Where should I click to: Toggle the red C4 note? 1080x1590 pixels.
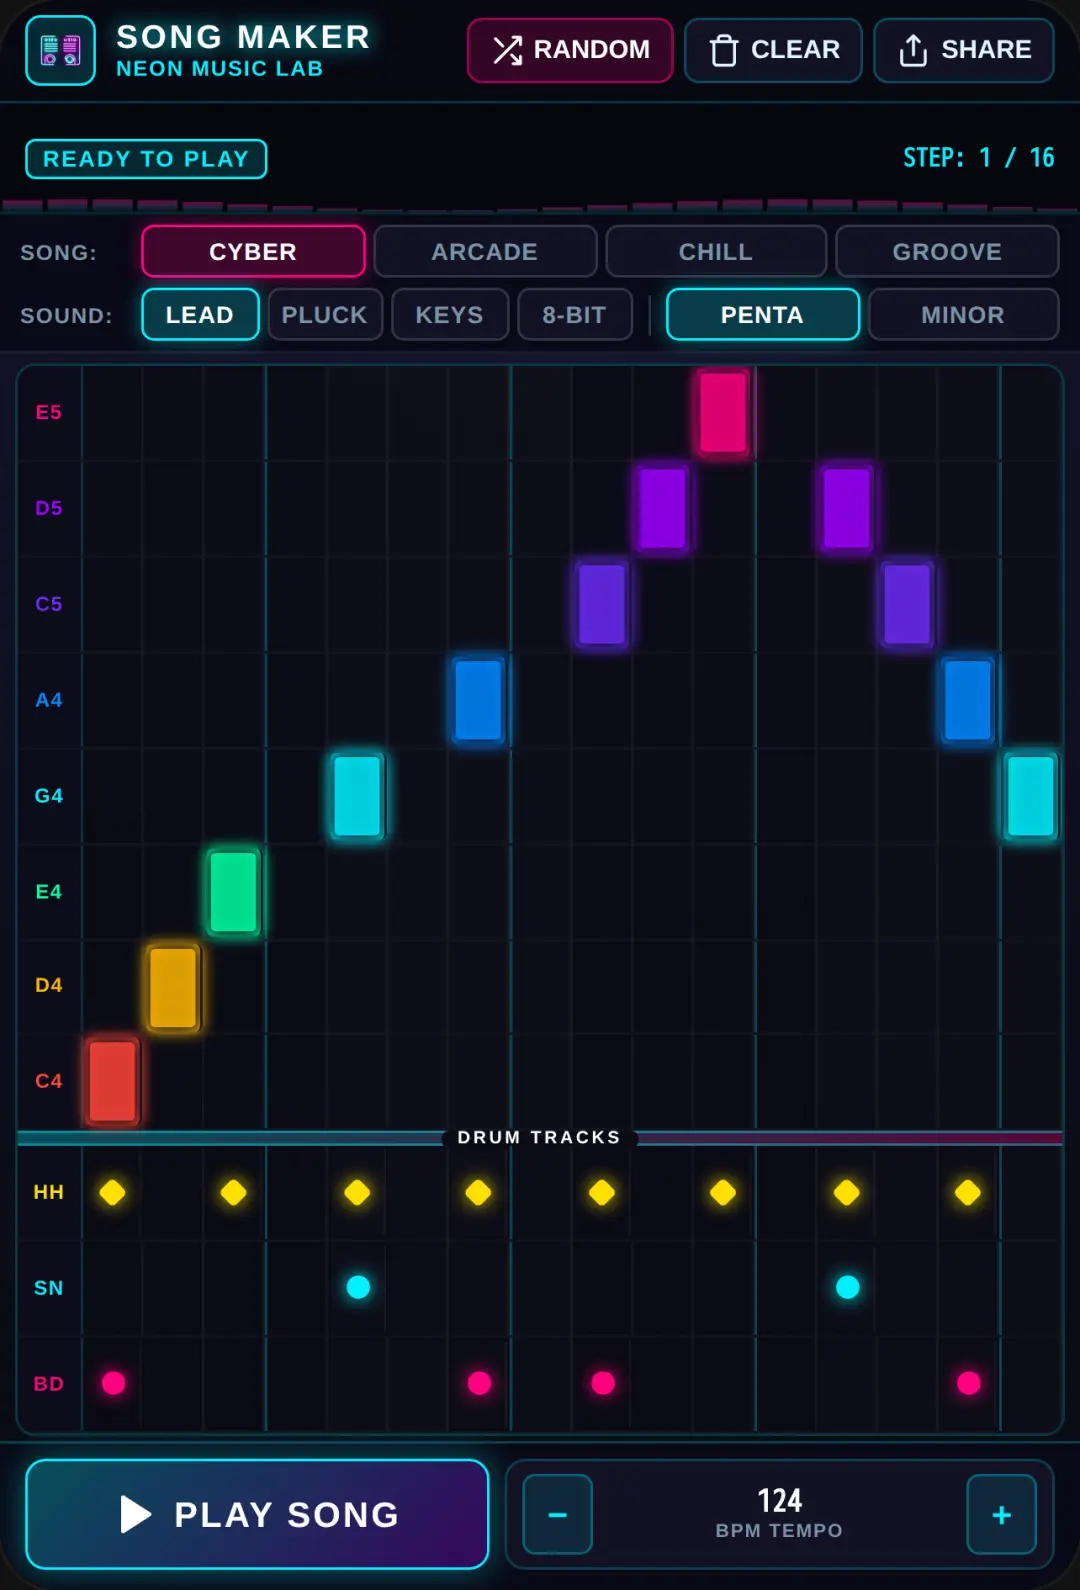click(112, 1081)
